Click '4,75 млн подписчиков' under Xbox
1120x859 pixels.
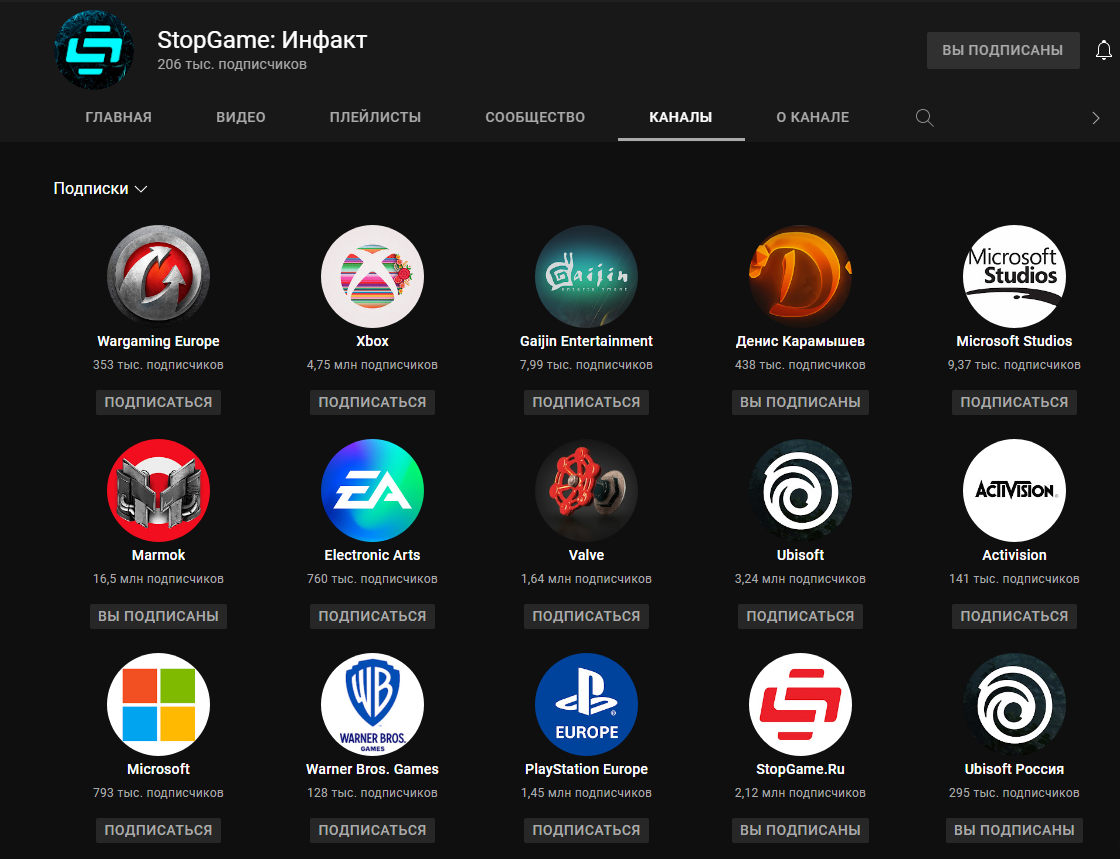tap(372, 365)
